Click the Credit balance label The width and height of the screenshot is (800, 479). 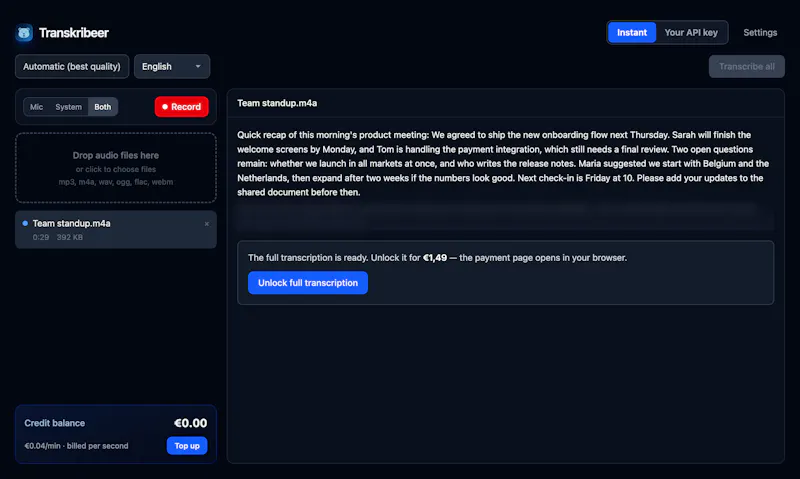tap(55, 423)
